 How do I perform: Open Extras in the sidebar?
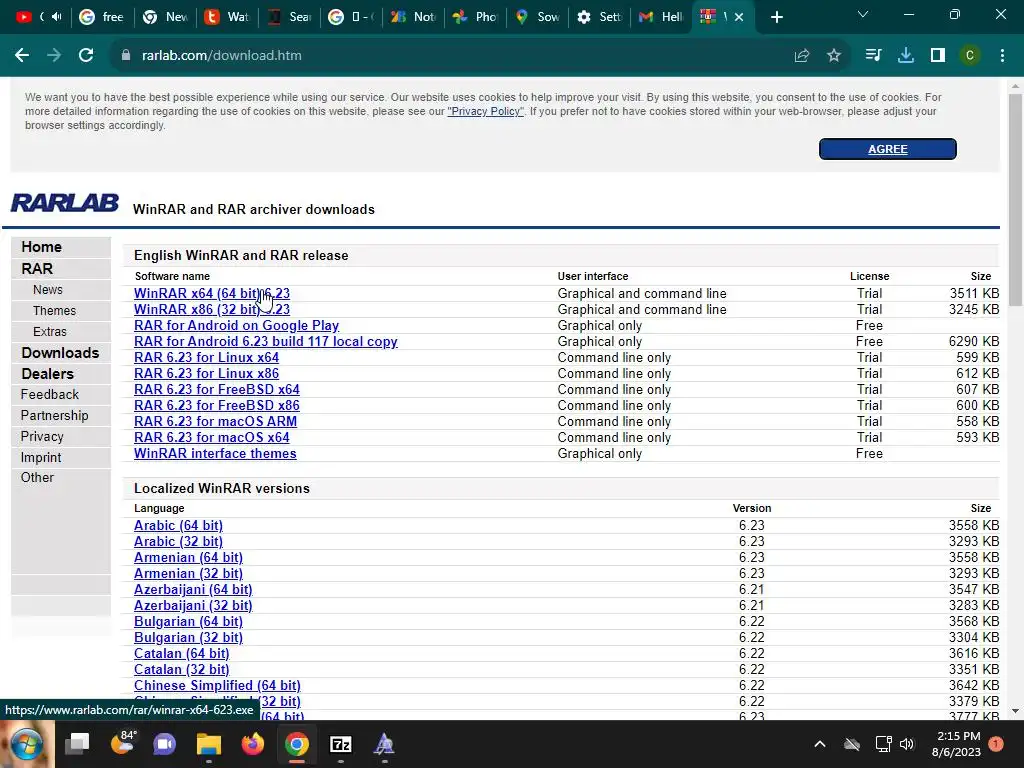(50, 332)
